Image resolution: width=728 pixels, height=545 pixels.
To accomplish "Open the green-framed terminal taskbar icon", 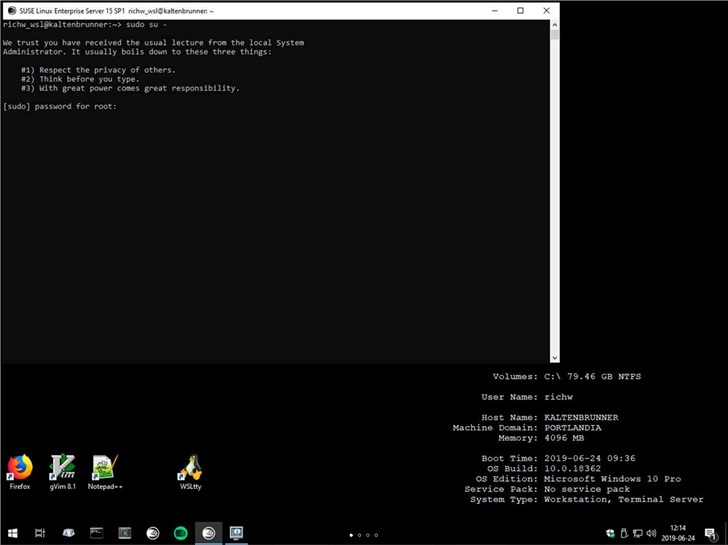I will point(124,533).
